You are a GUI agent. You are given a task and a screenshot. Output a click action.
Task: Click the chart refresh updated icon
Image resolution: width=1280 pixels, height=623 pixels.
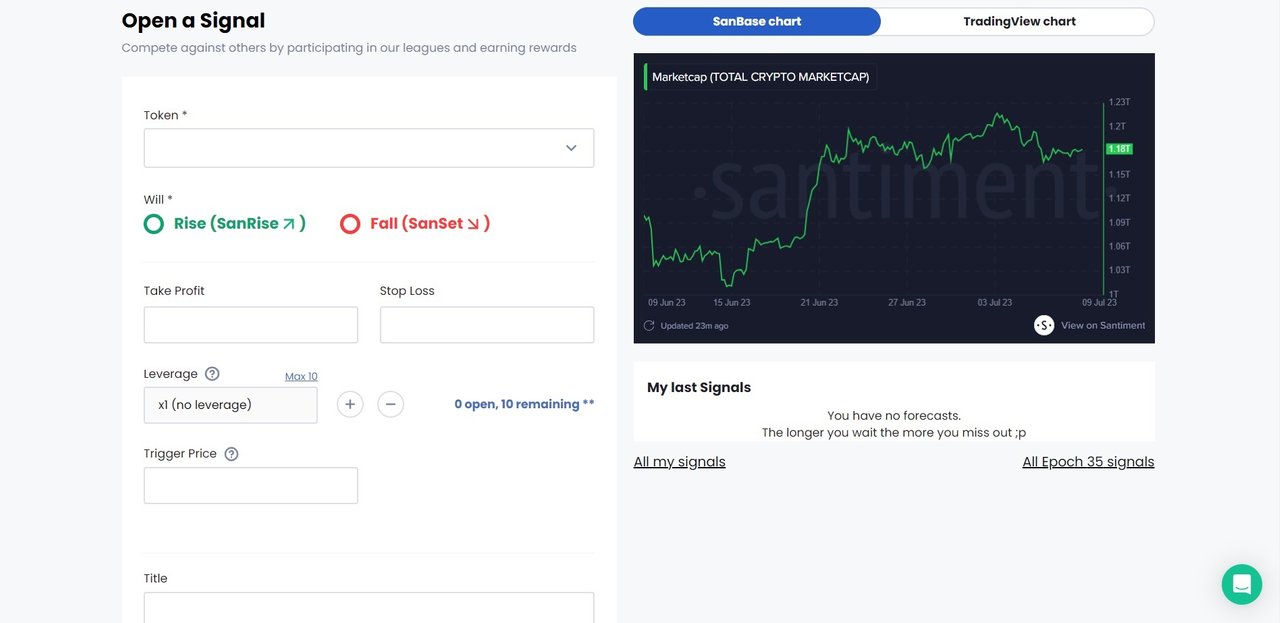pos(649,326)
